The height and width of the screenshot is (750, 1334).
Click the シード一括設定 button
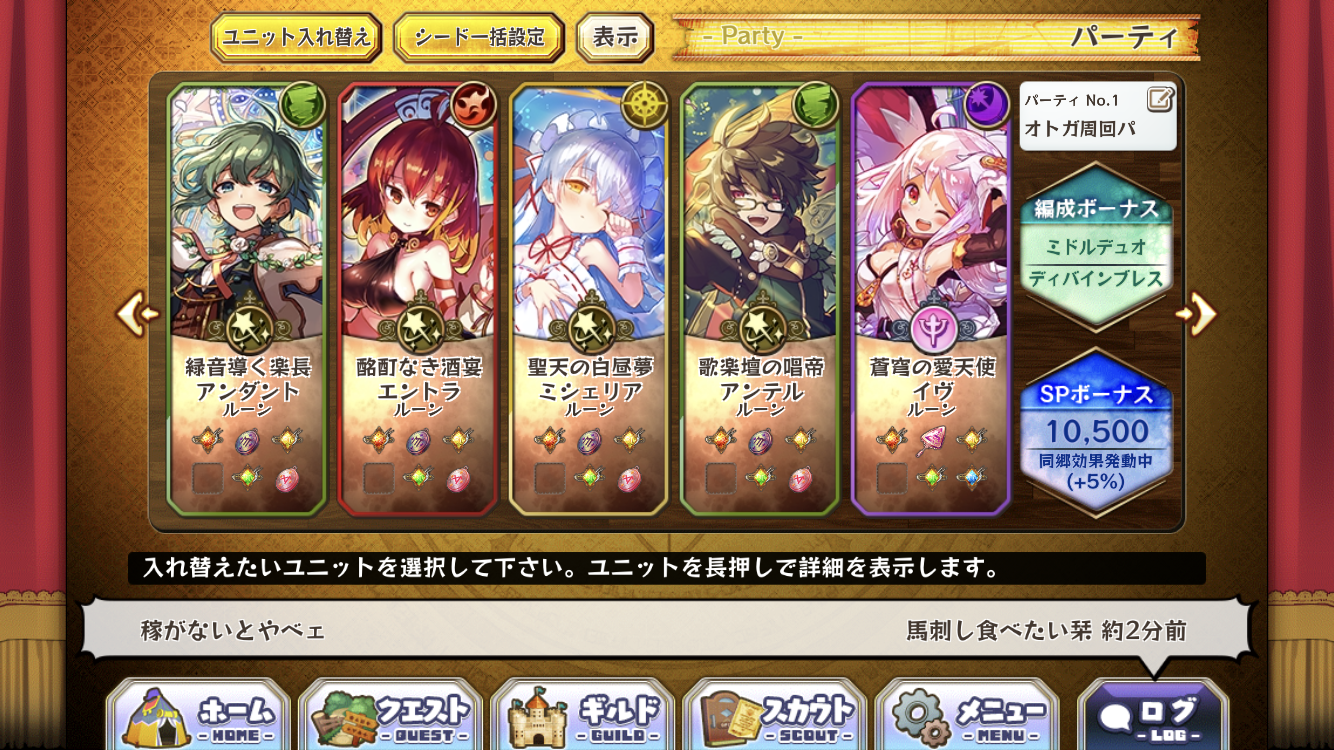479,38
